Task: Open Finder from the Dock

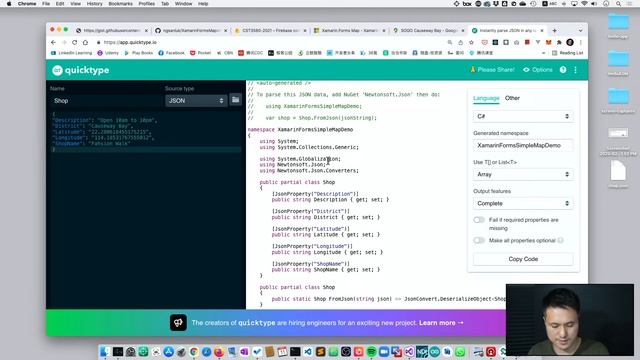Action: [x=105, y=351]
